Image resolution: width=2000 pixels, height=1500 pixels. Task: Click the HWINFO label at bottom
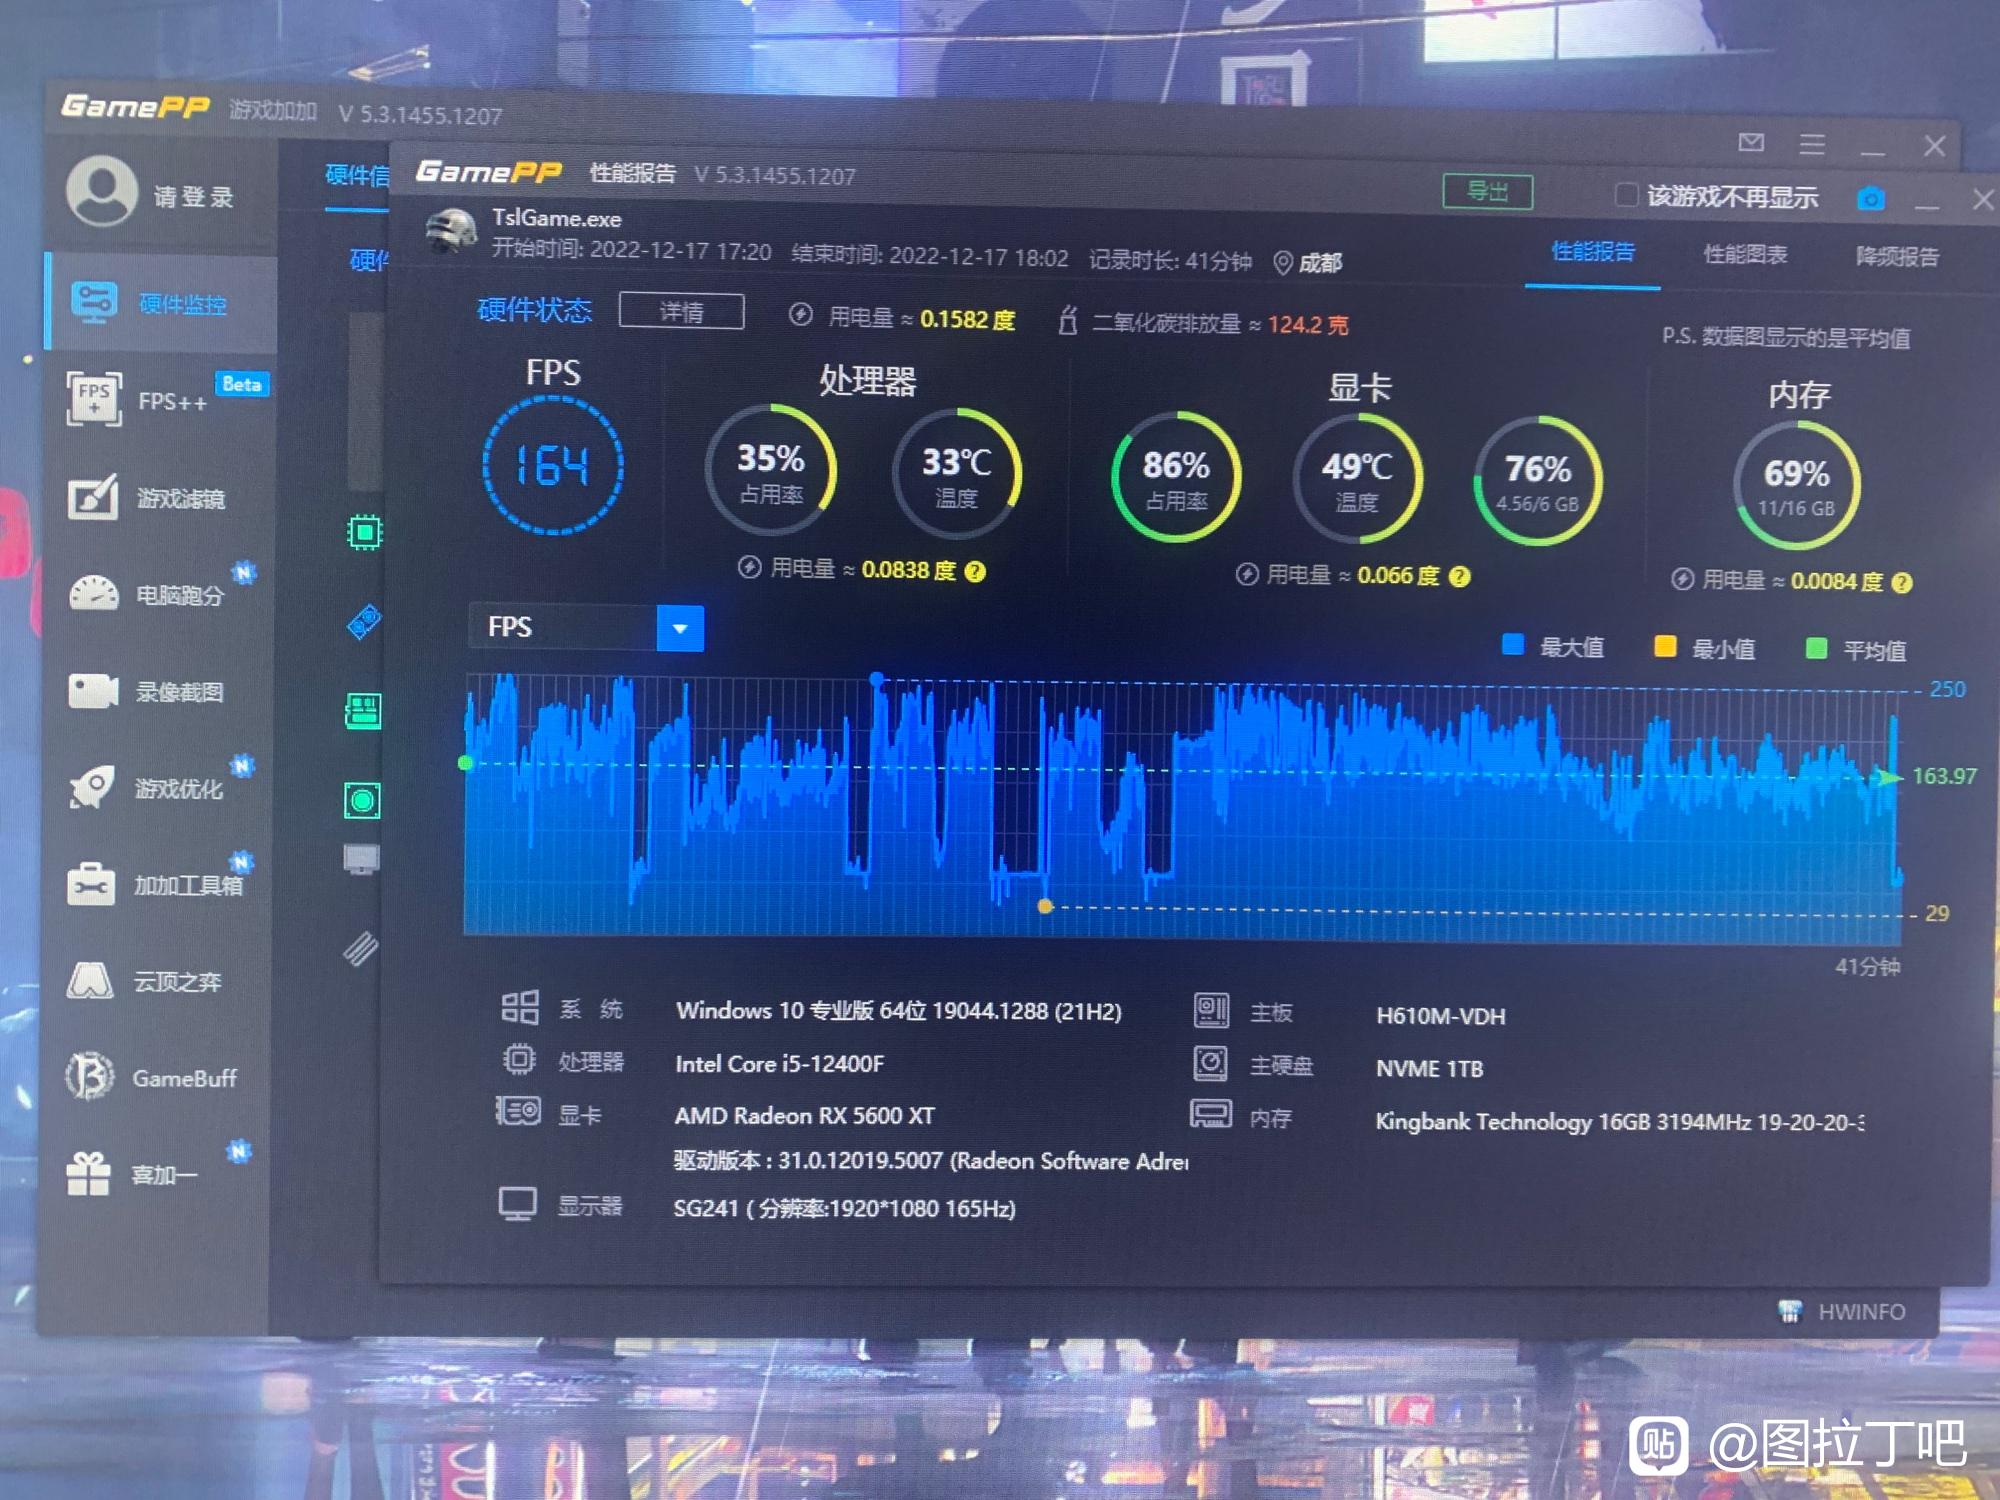click(x=1861, y=1312)
